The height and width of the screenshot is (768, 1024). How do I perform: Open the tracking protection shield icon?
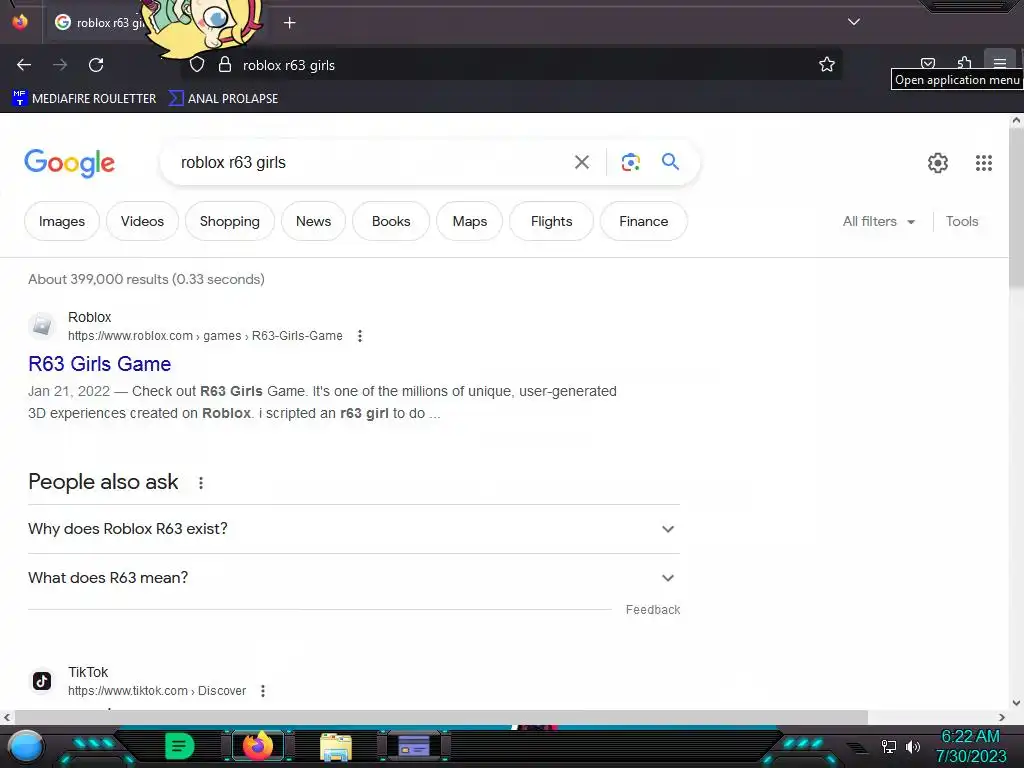(197, 65)
